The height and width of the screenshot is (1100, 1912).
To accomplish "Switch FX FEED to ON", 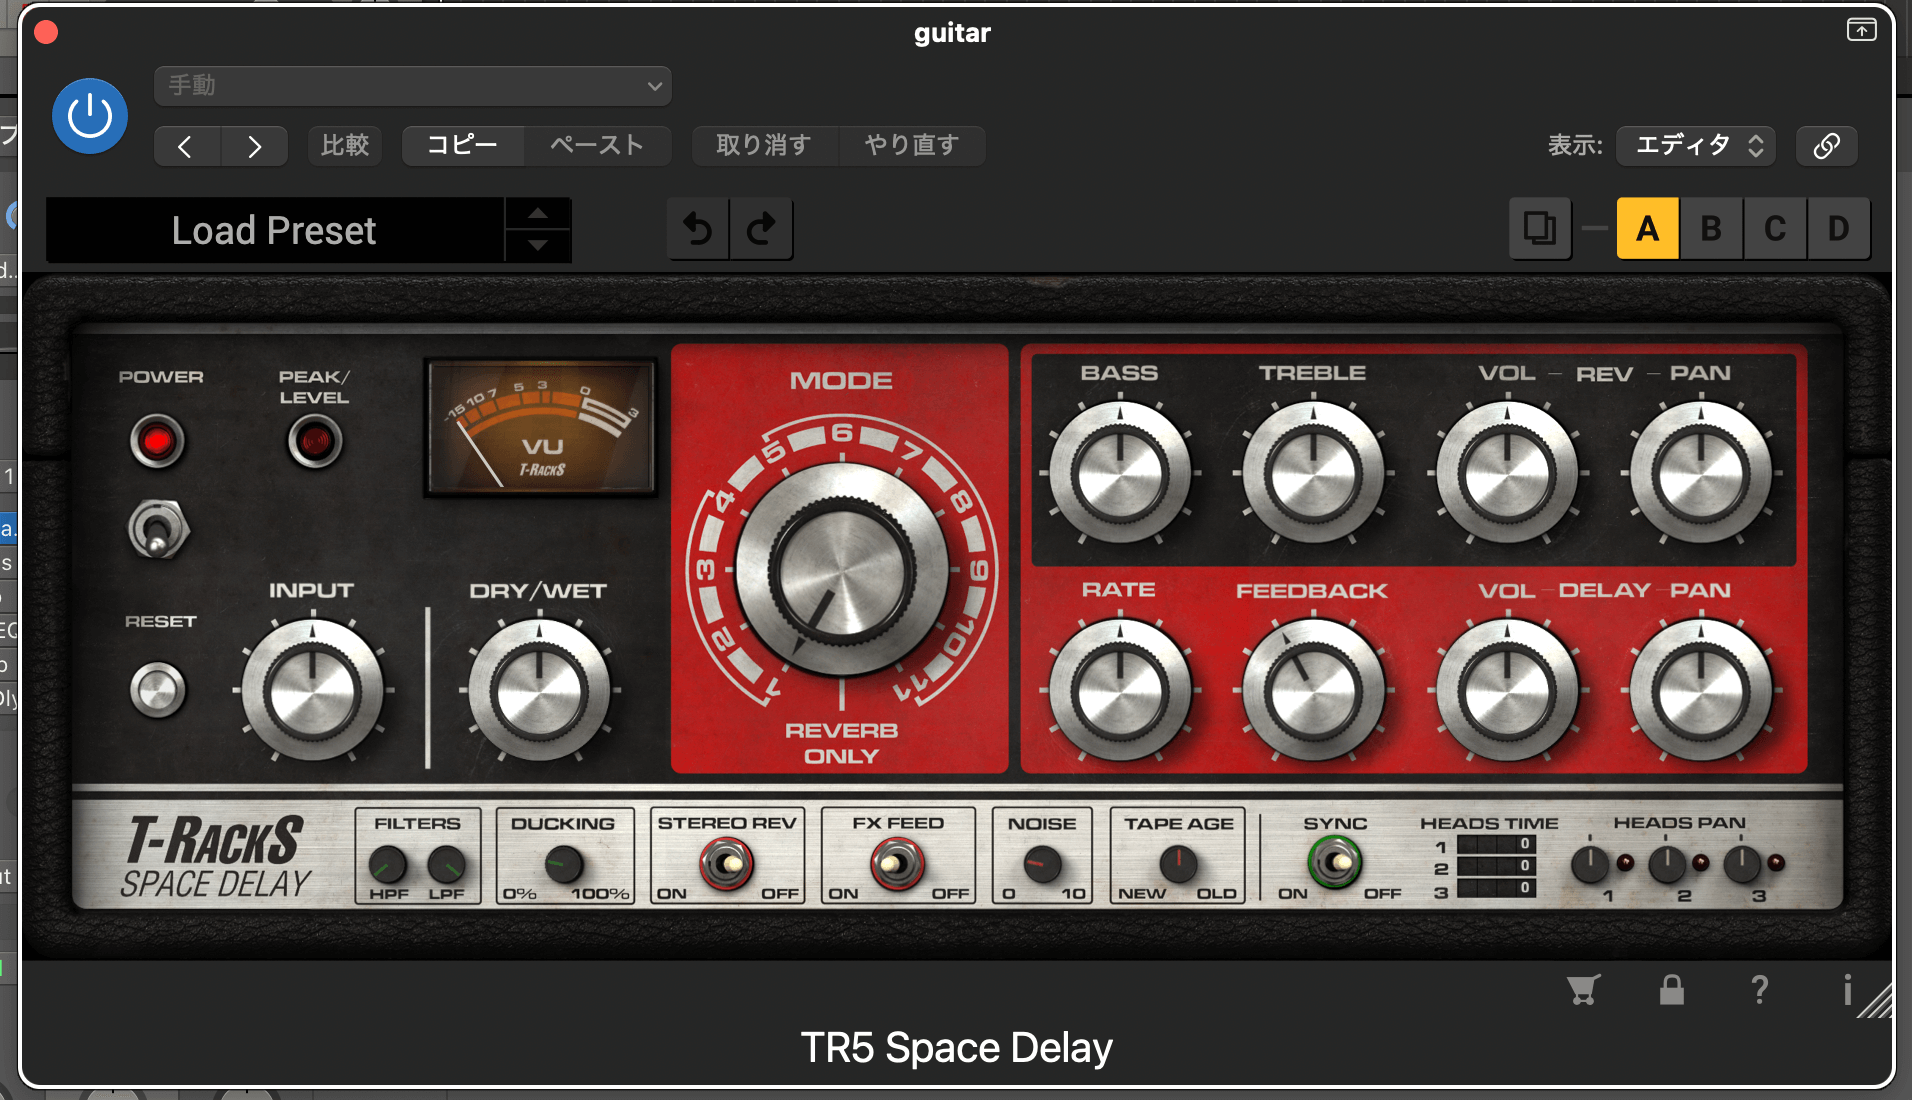I will click(897, 862).
